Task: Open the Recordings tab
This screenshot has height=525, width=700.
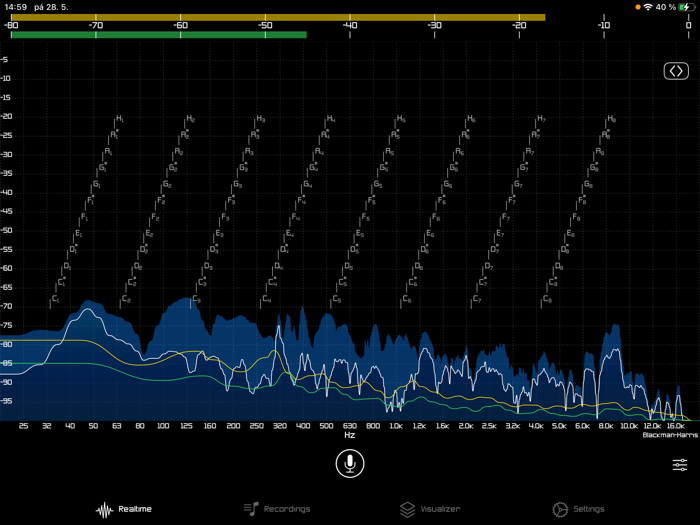Action: point(277,509)
